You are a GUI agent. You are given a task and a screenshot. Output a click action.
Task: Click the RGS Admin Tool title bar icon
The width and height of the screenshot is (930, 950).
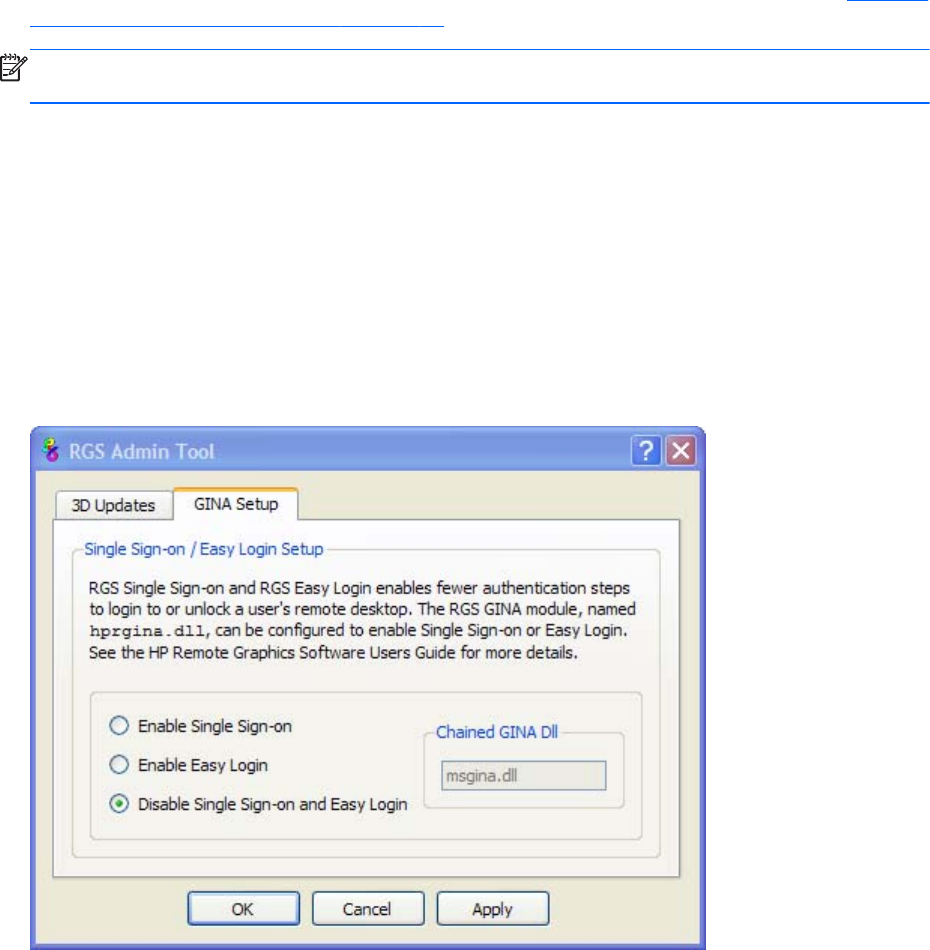coord(51,450)
